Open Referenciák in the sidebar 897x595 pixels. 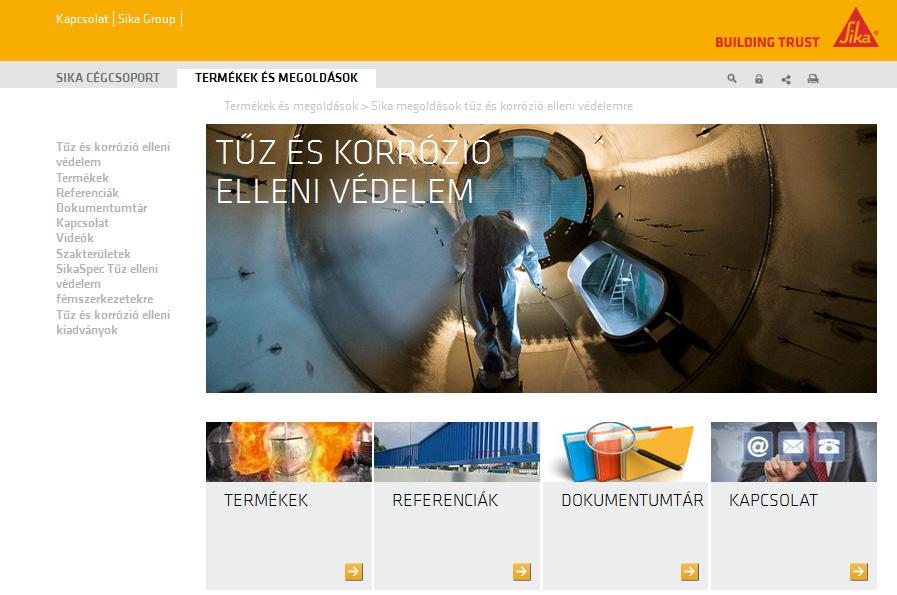(x=87, y=193)
